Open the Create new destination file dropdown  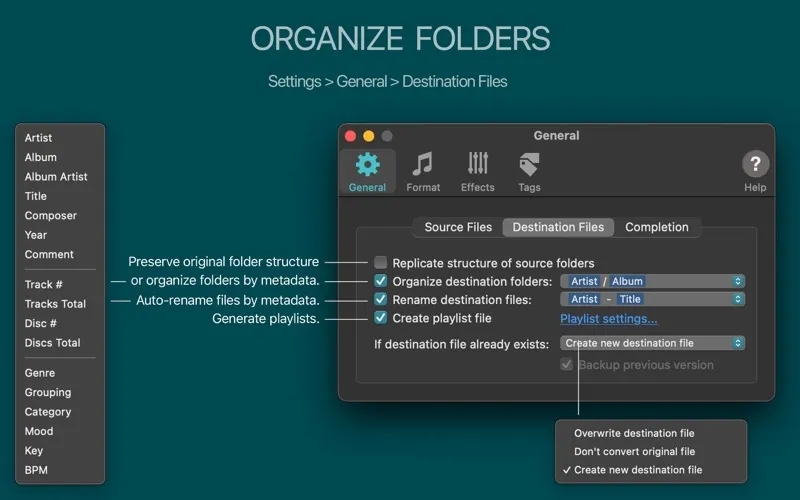click(653, 343)
